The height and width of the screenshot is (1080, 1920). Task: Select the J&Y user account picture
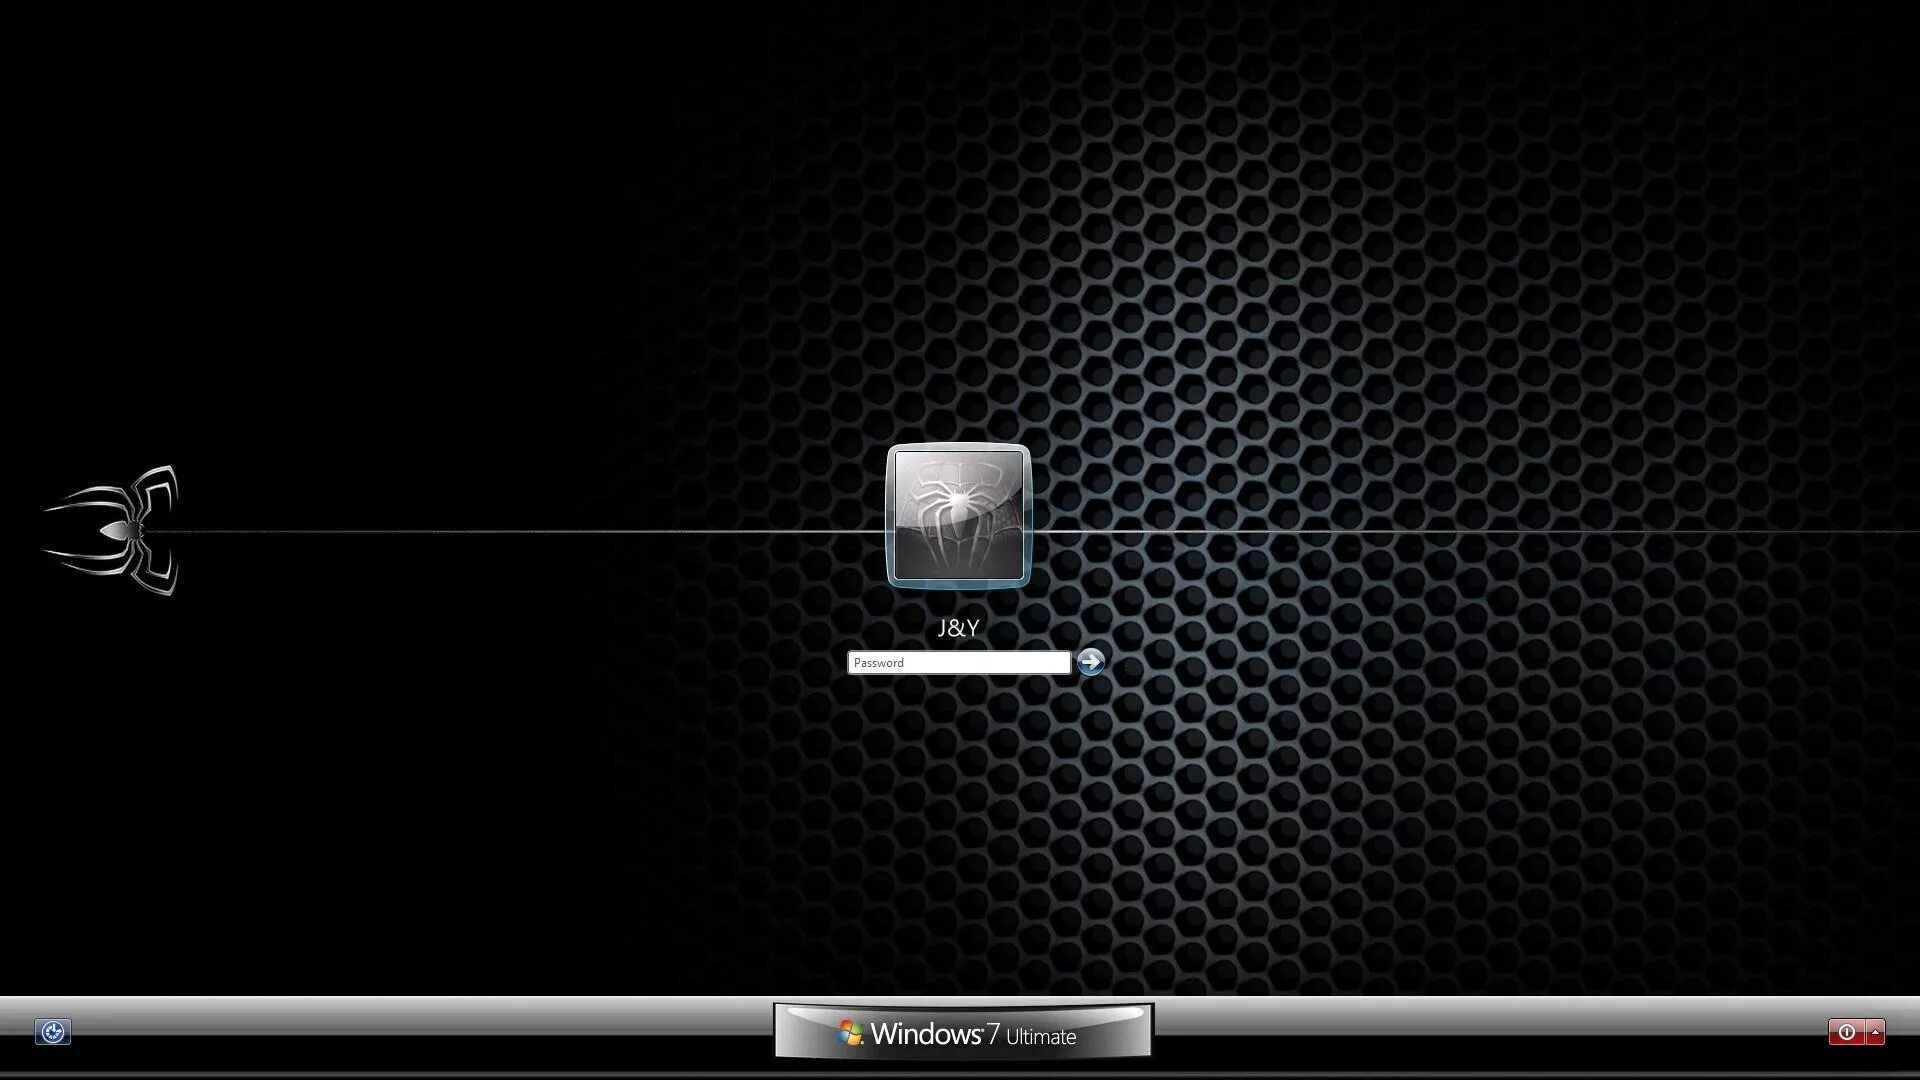pyautogui.click(x=958, y=516)
